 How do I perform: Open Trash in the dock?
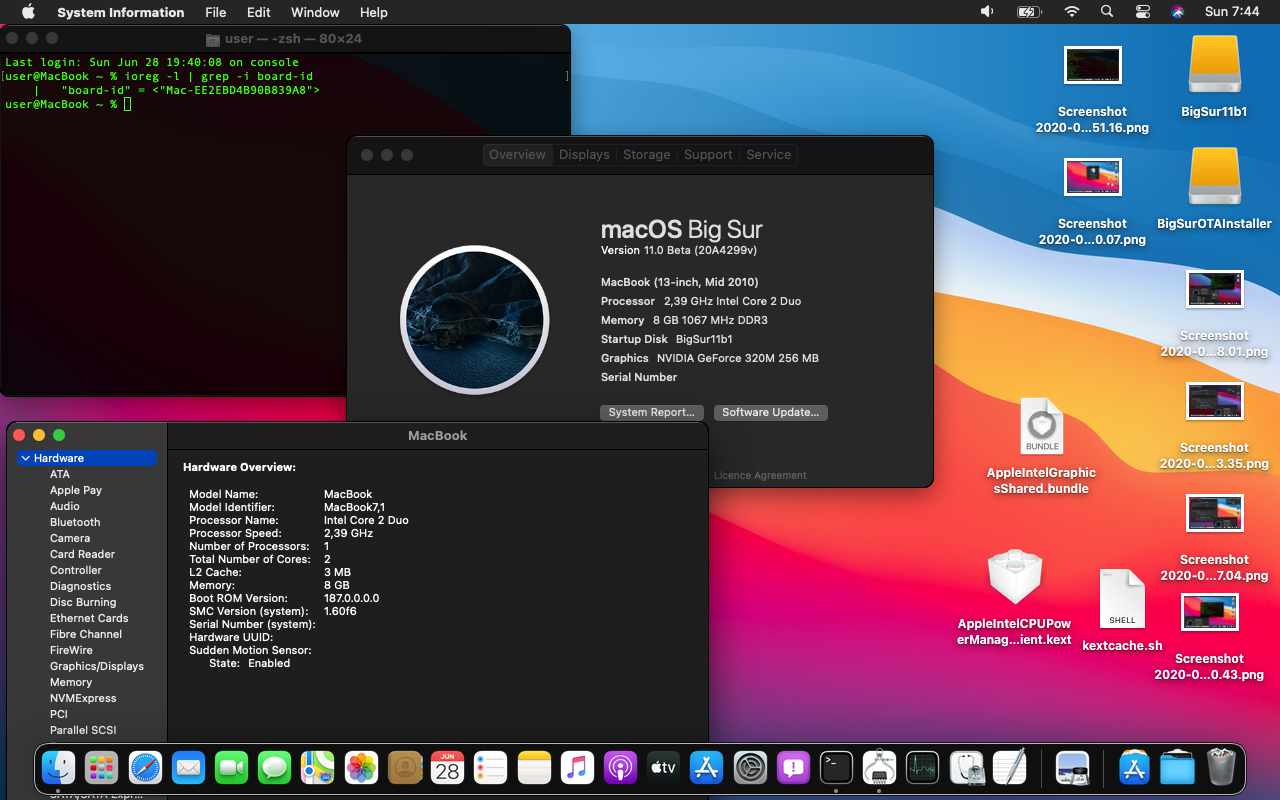click(x=1221, y=768)
